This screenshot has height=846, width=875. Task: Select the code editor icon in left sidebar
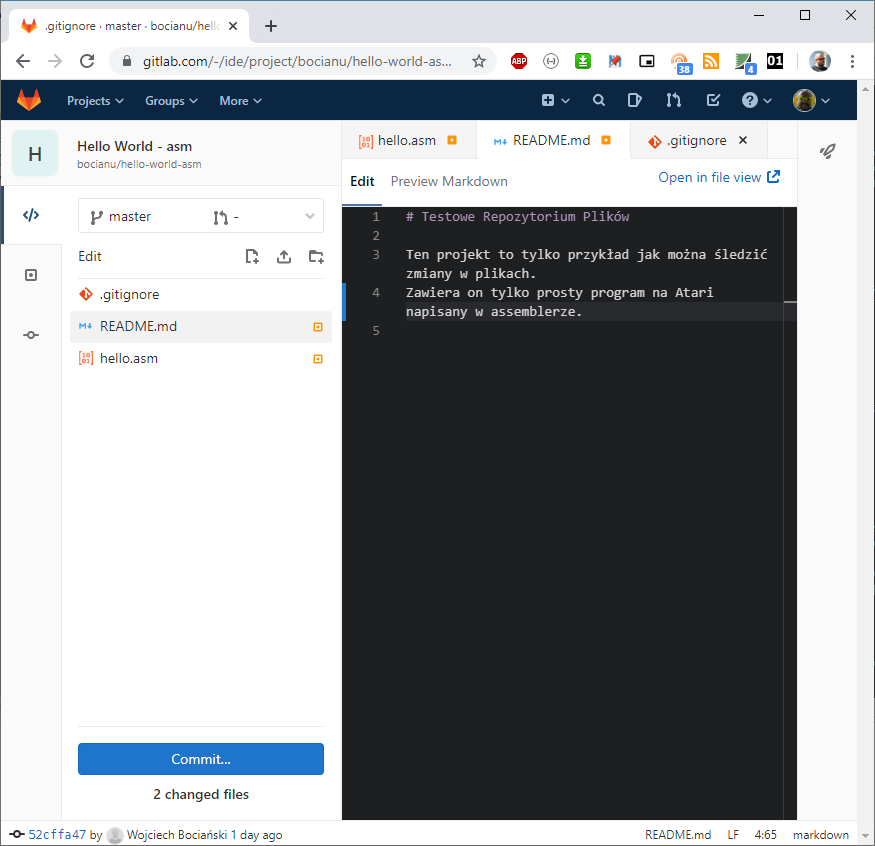[30, 213]
